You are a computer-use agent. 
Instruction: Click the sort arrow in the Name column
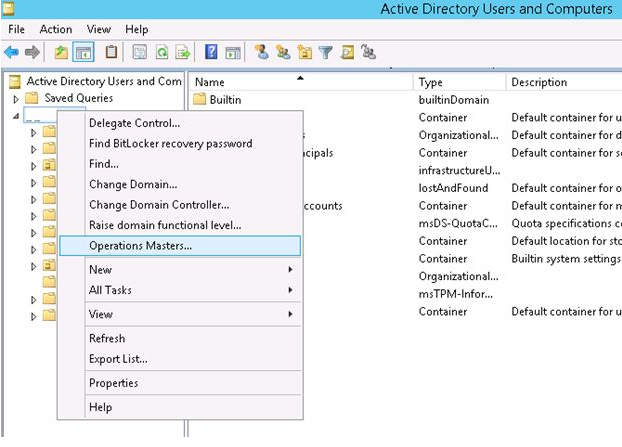point(300,78)
